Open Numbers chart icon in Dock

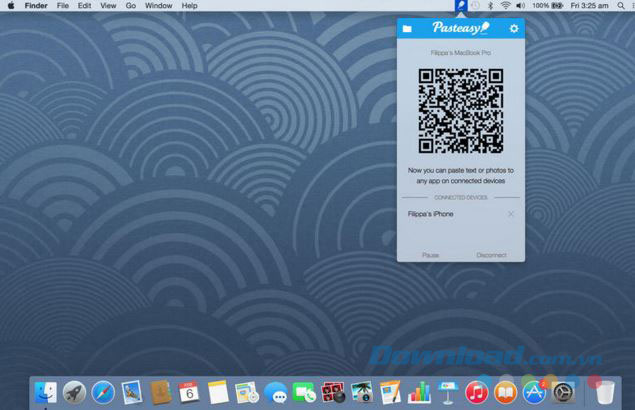(419, 392)
